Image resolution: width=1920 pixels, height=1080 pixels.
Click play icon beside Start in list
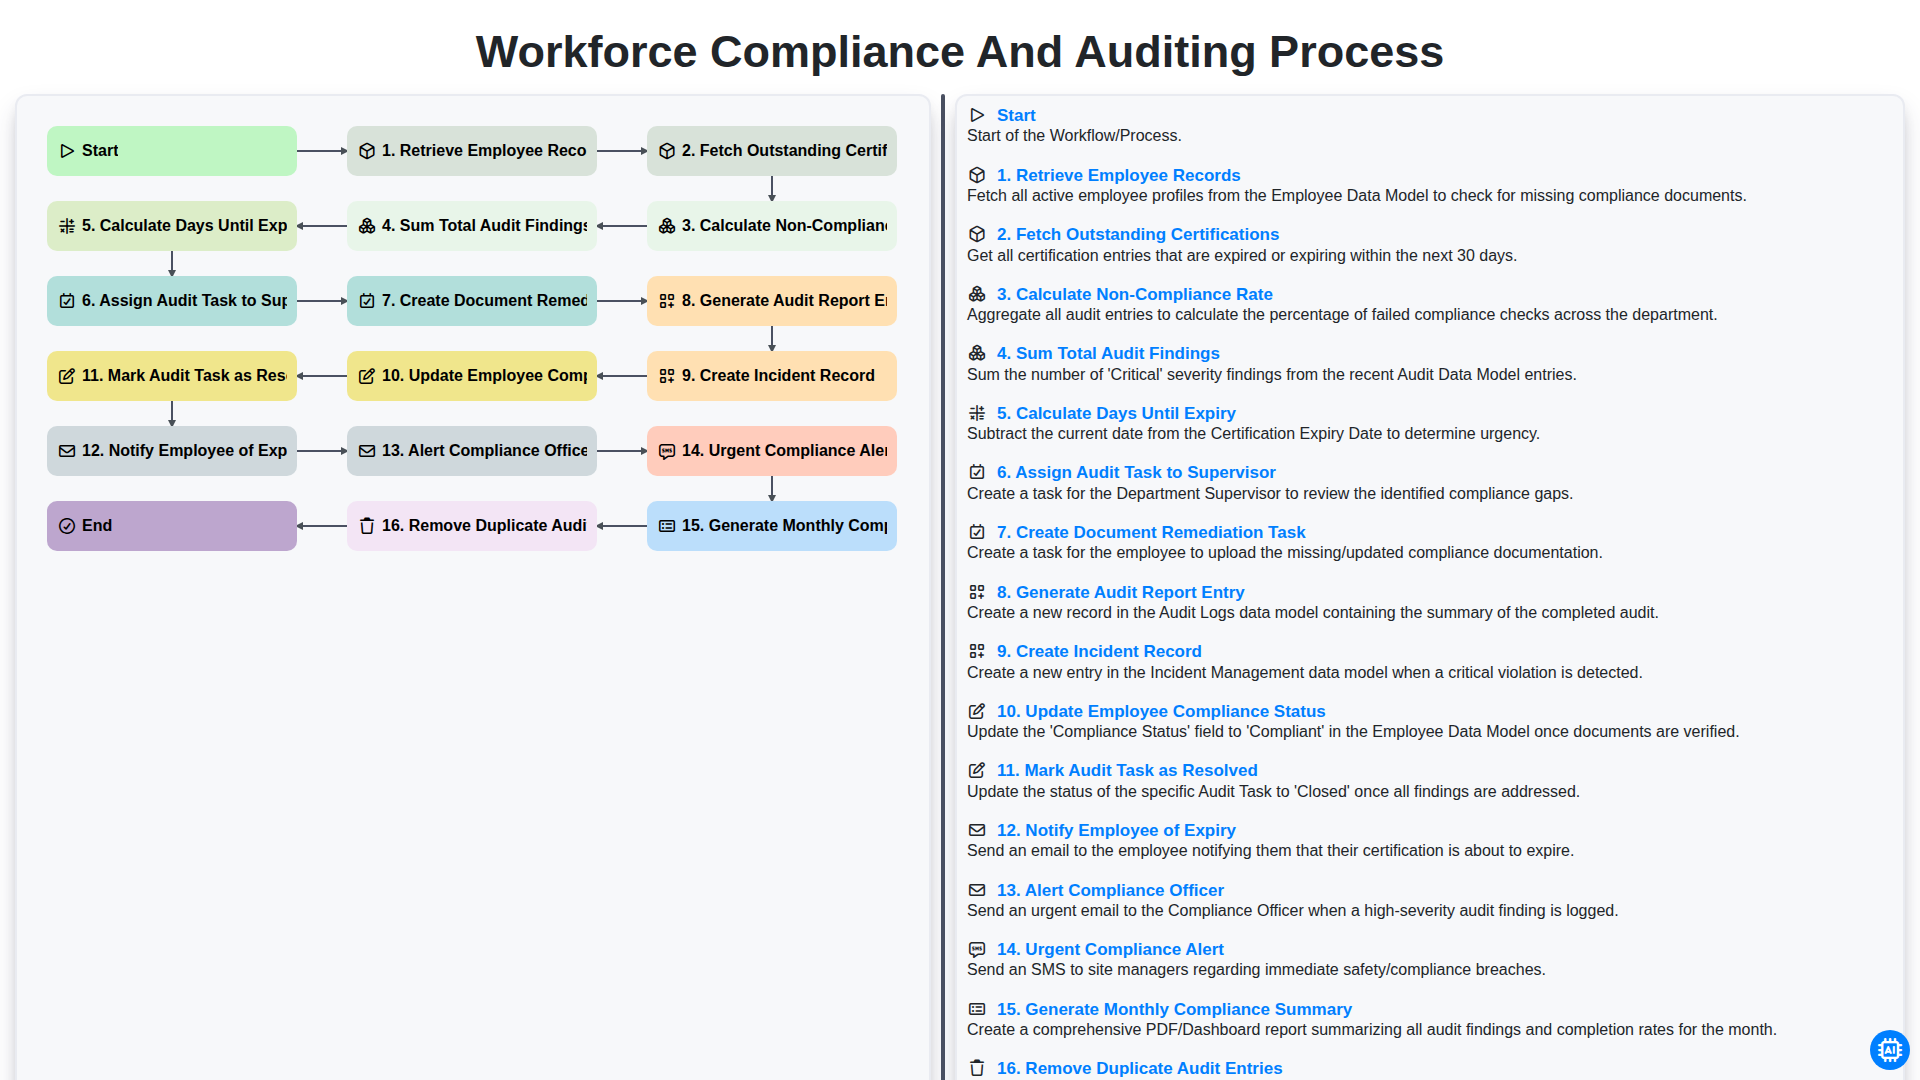point(977,115)
